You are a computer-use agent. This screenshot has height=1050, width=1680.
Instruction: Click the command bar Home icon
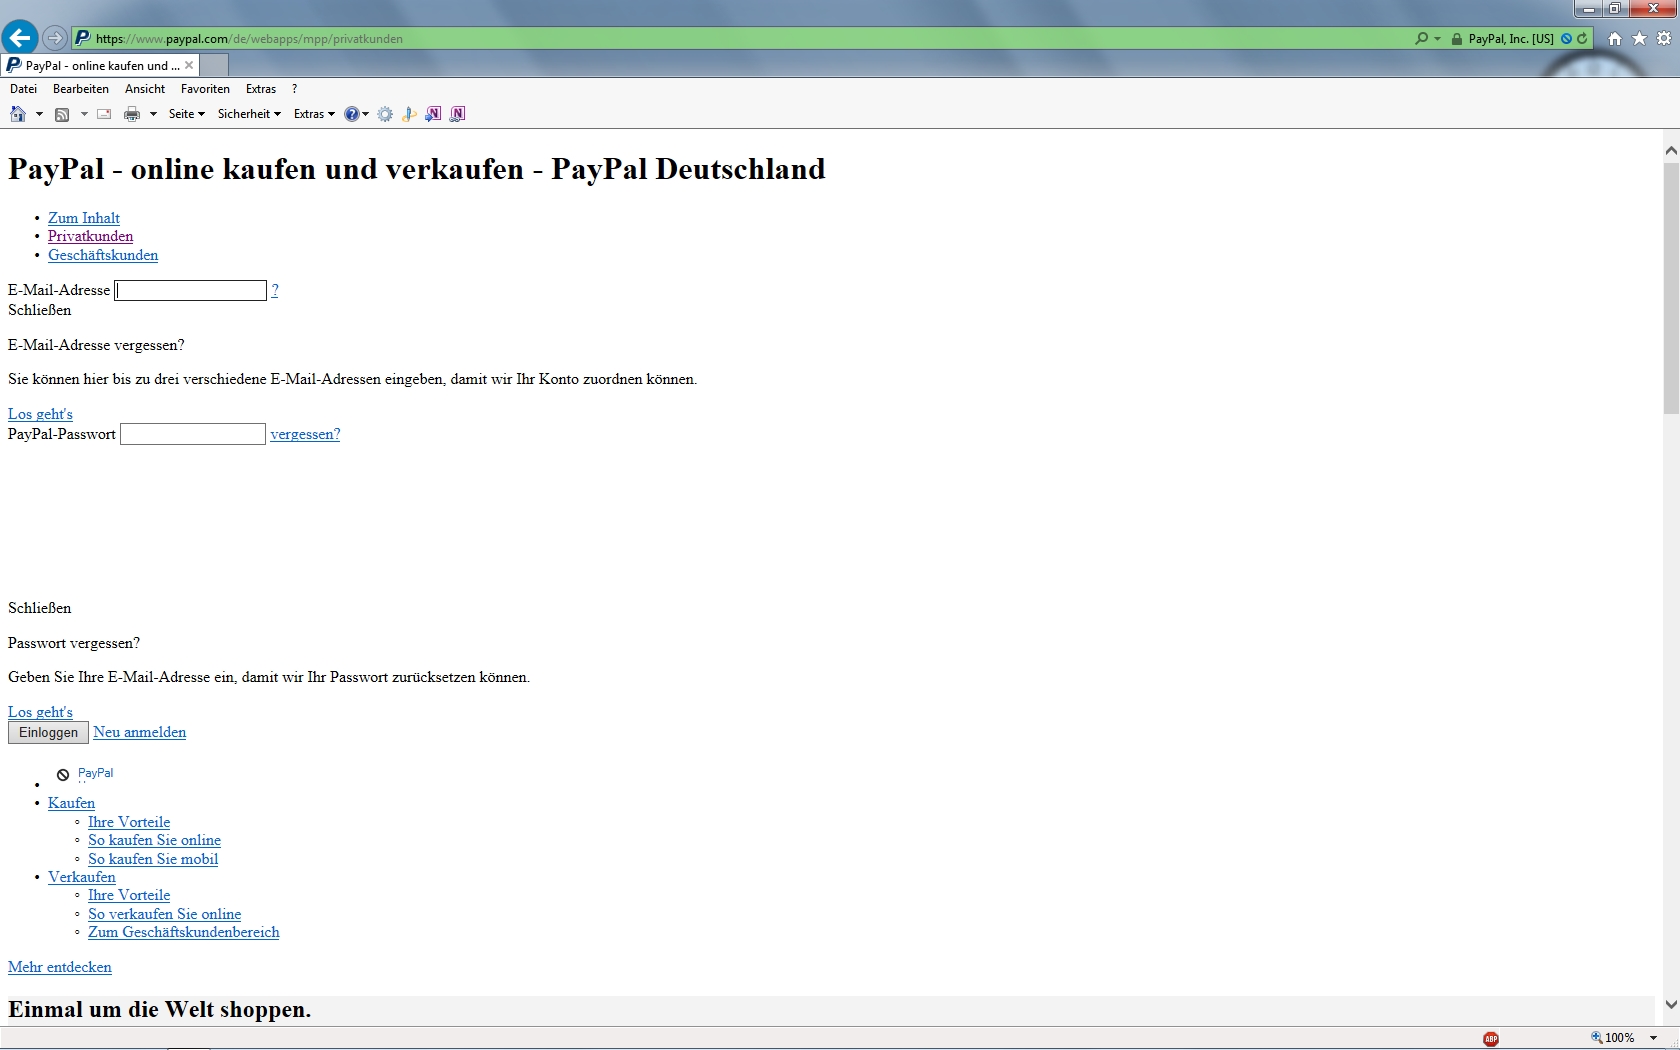(18, 114)
